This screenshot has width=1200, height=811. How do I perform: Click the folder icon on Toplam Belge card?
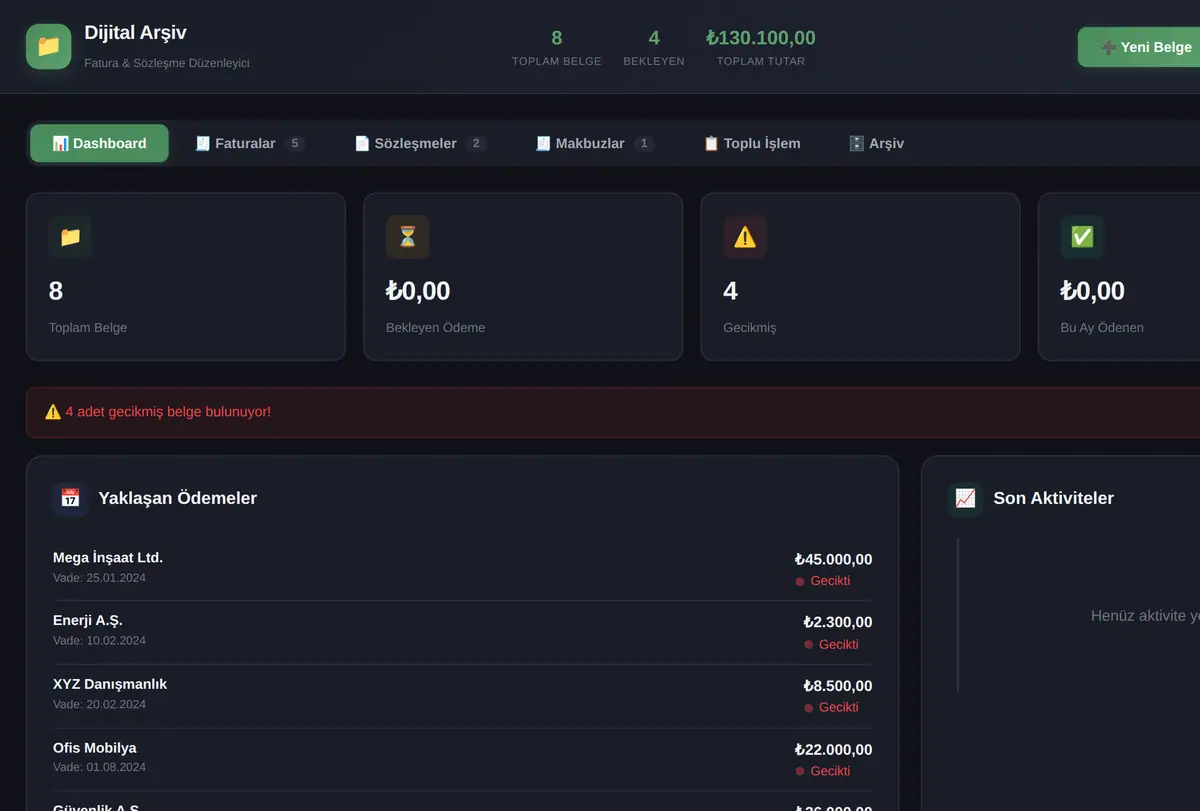click(70, 237)
